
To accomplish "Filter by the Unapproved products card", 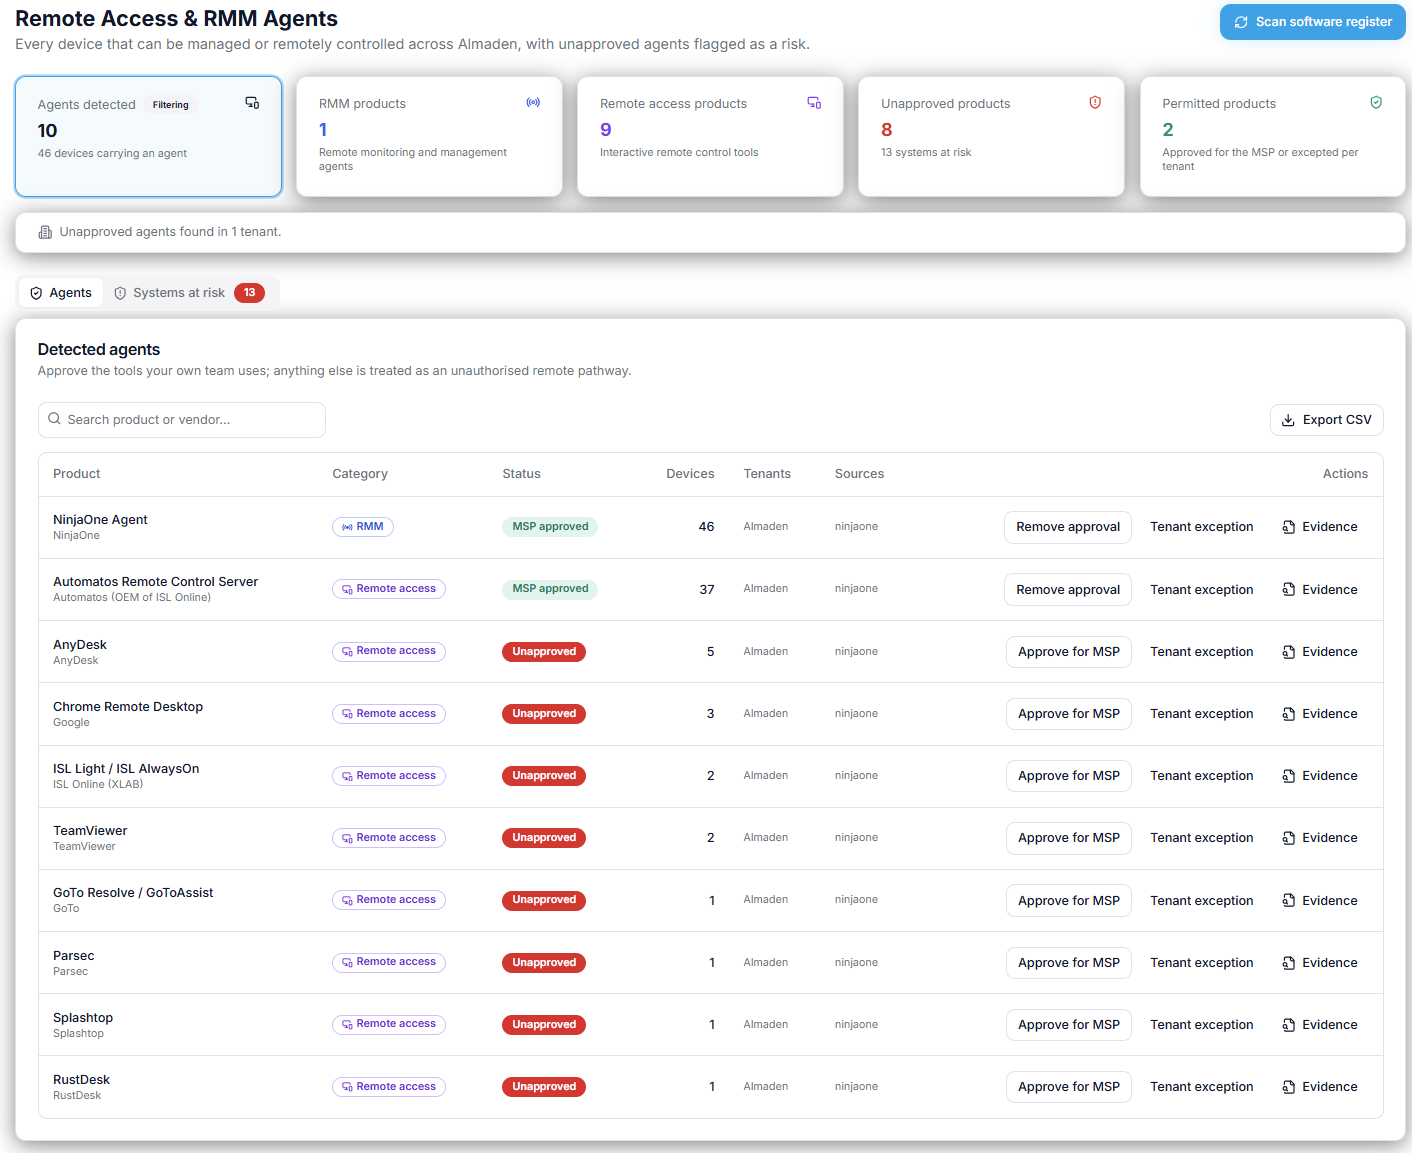I will click(x=991, y=136).
